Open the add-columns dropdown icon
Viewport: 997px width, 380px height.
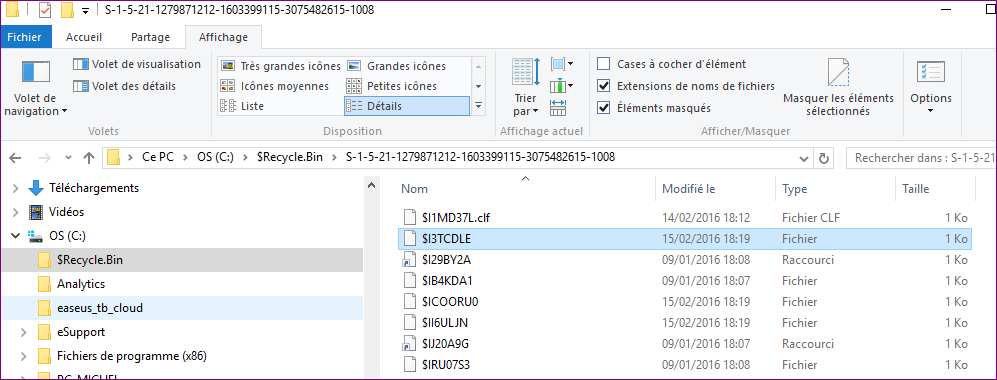(562, 85)
